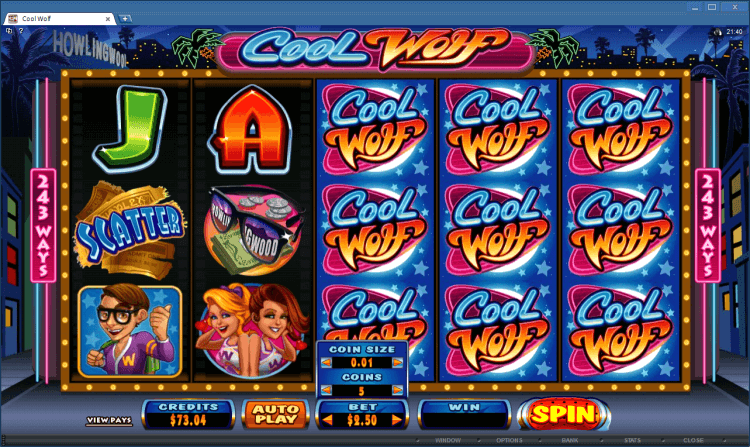Raise the bet with right arrow
The width and height of the screenshot is (750, 447).
tap(397, 420)
